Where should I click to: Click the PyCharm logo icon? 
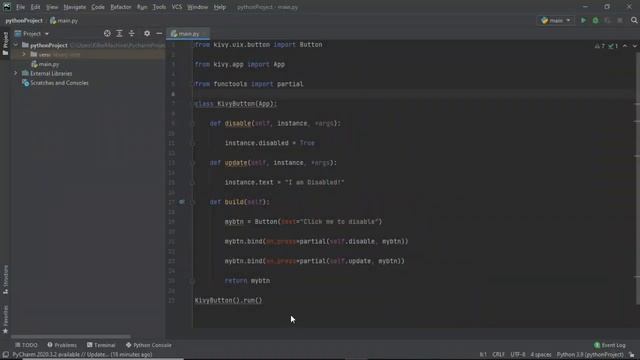[7, 7]
